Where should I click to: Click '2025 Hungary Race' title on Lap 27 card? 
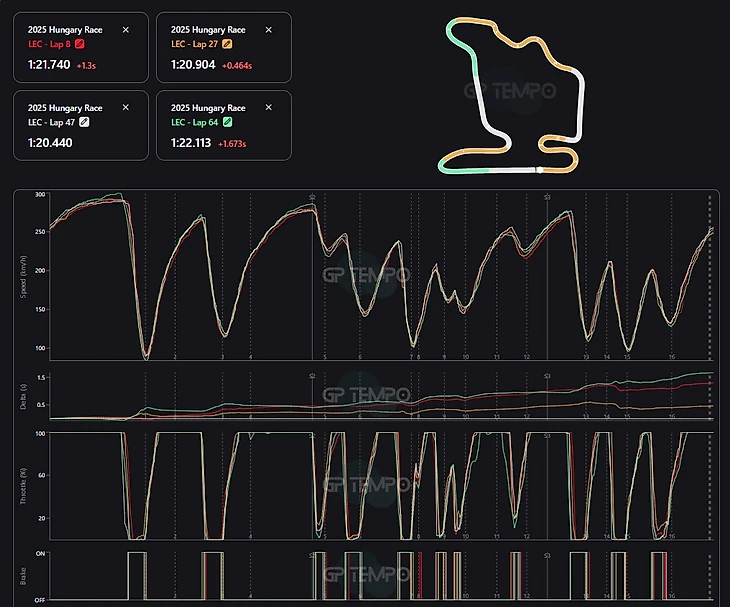pyautogui.click(x=207, y=30)
